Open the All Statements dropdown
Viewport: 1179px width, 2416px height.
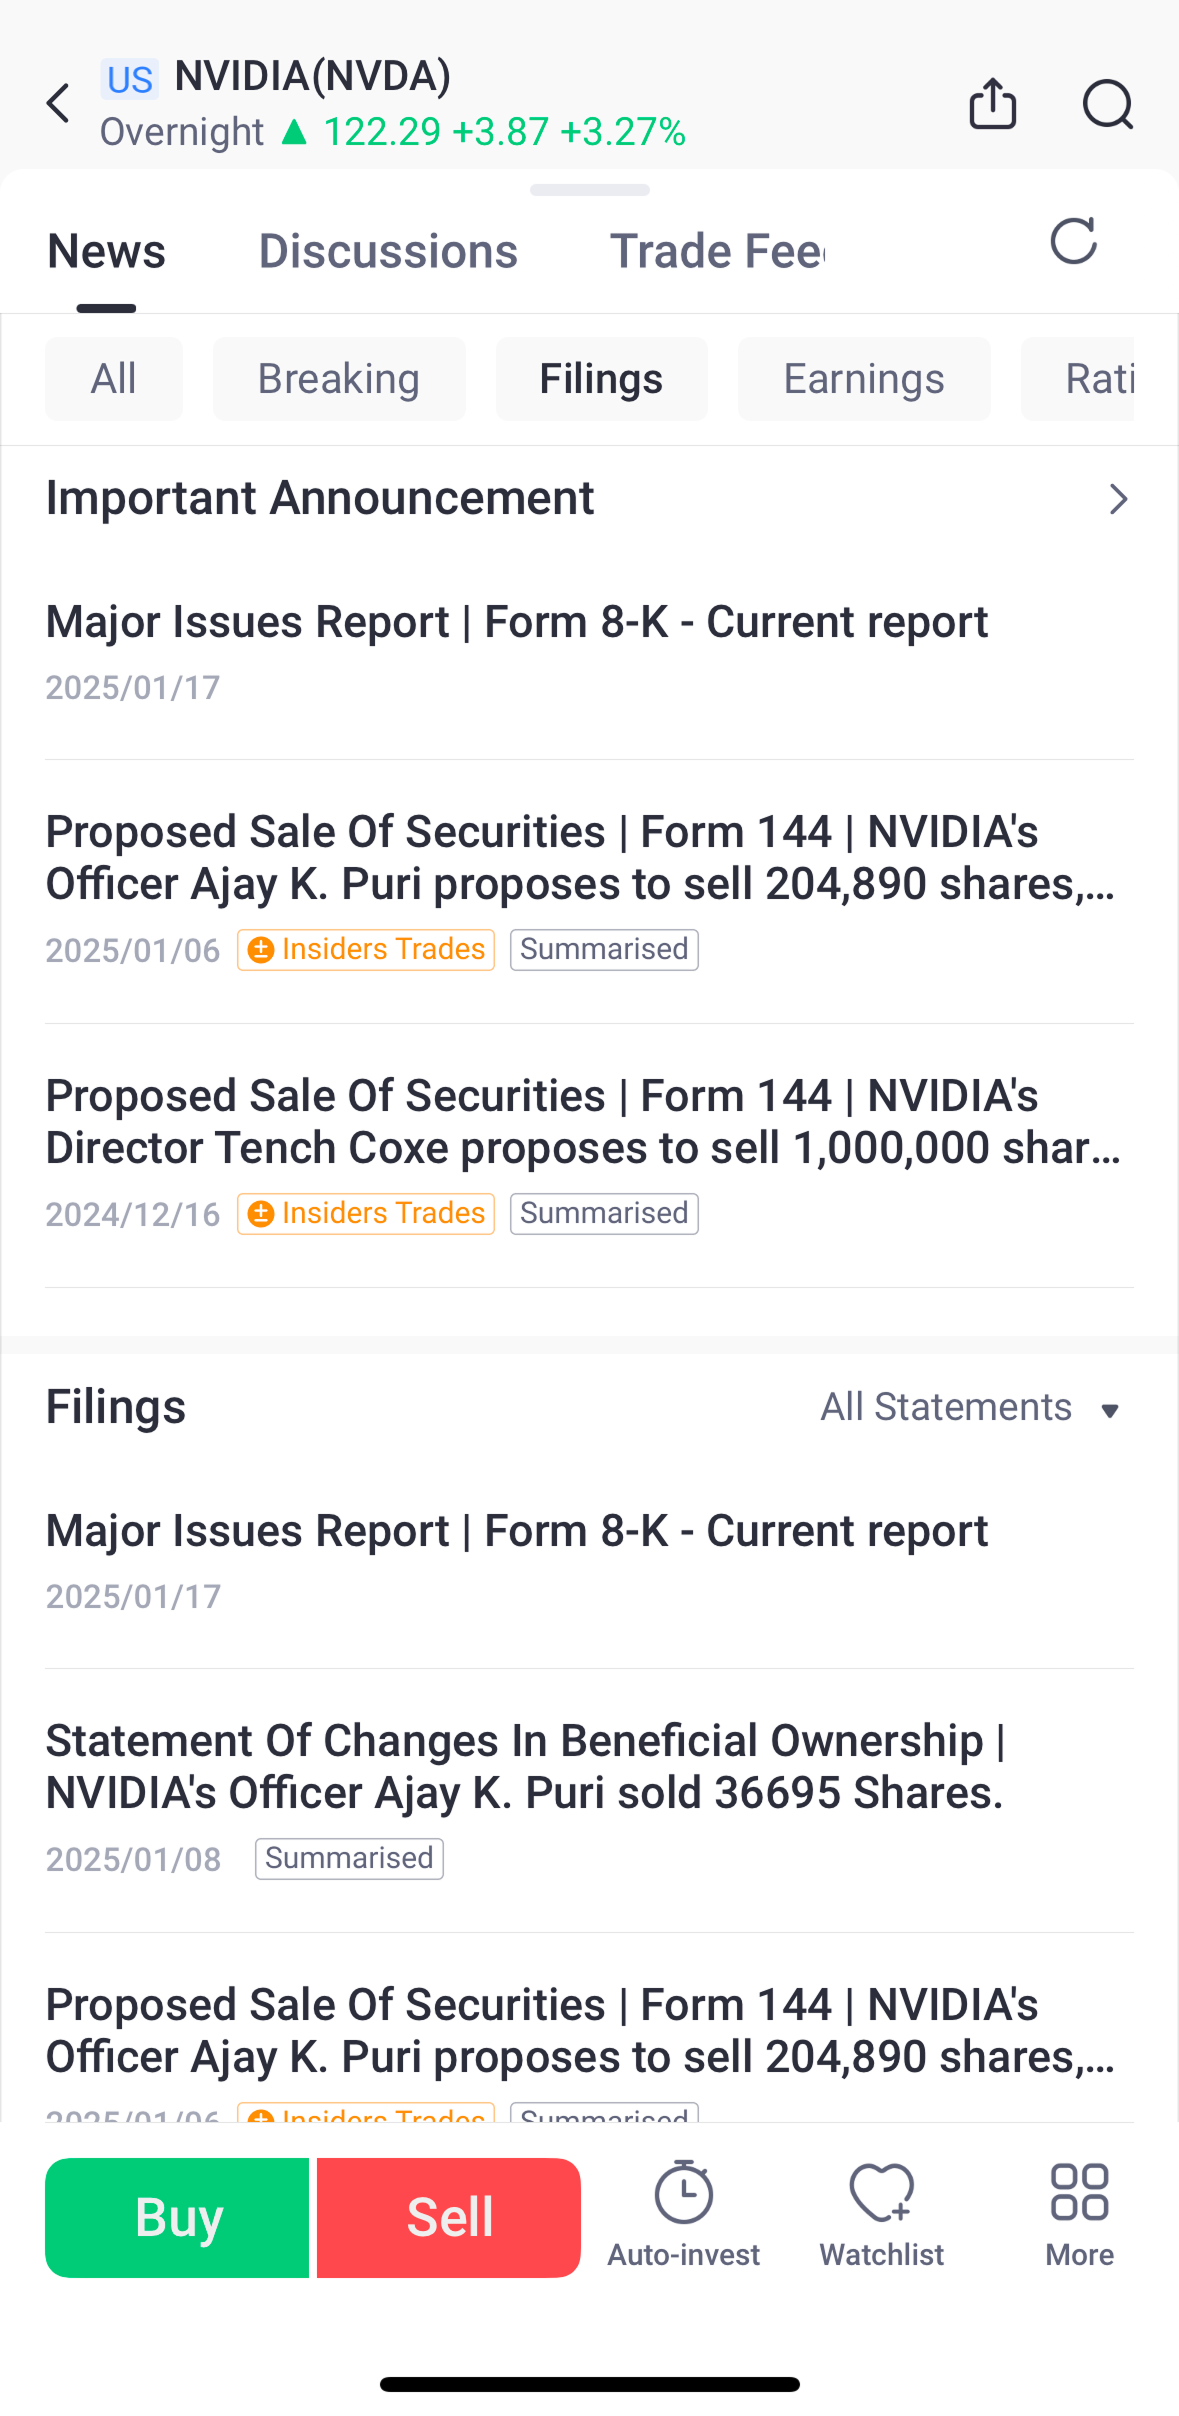pyautogui.click(x=970, y=1407)
